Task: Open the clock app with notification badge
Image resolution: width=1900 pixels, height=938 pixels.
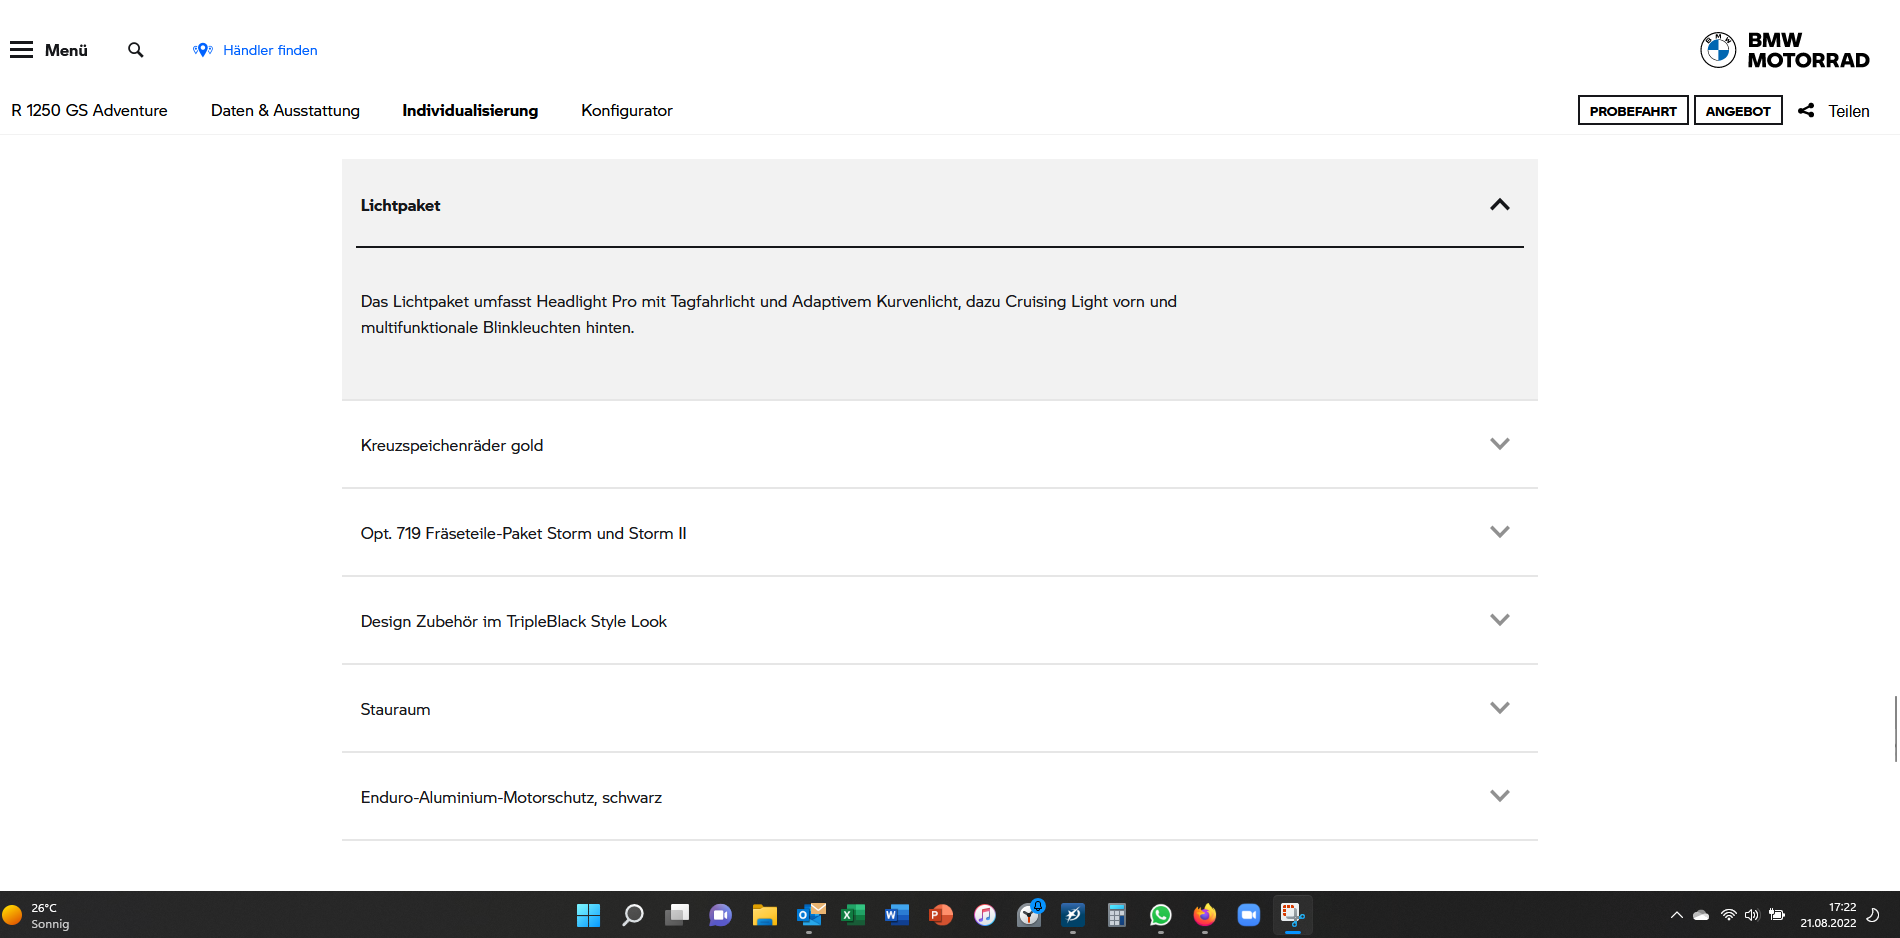Action: click(x=1030, y=914)
